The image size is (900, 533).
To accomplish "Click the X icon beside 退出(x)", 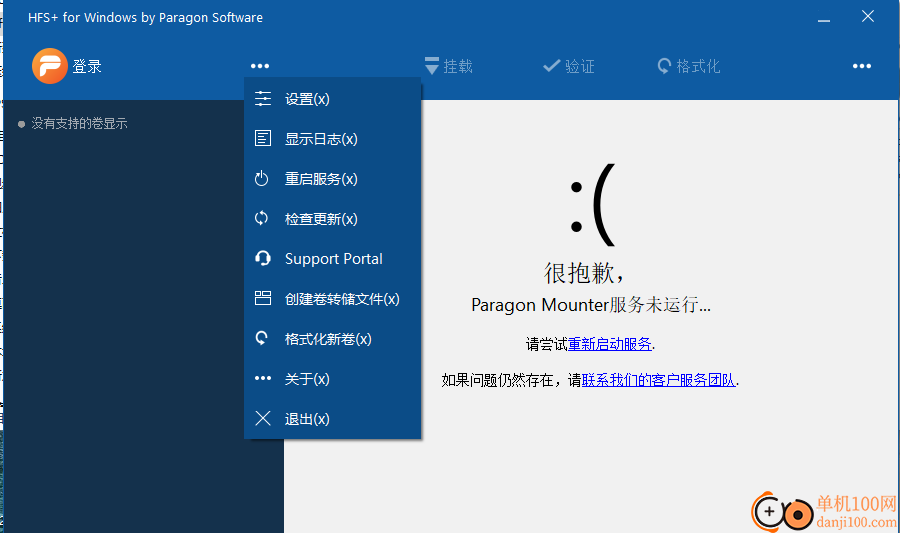I will (x=263, y=418).
